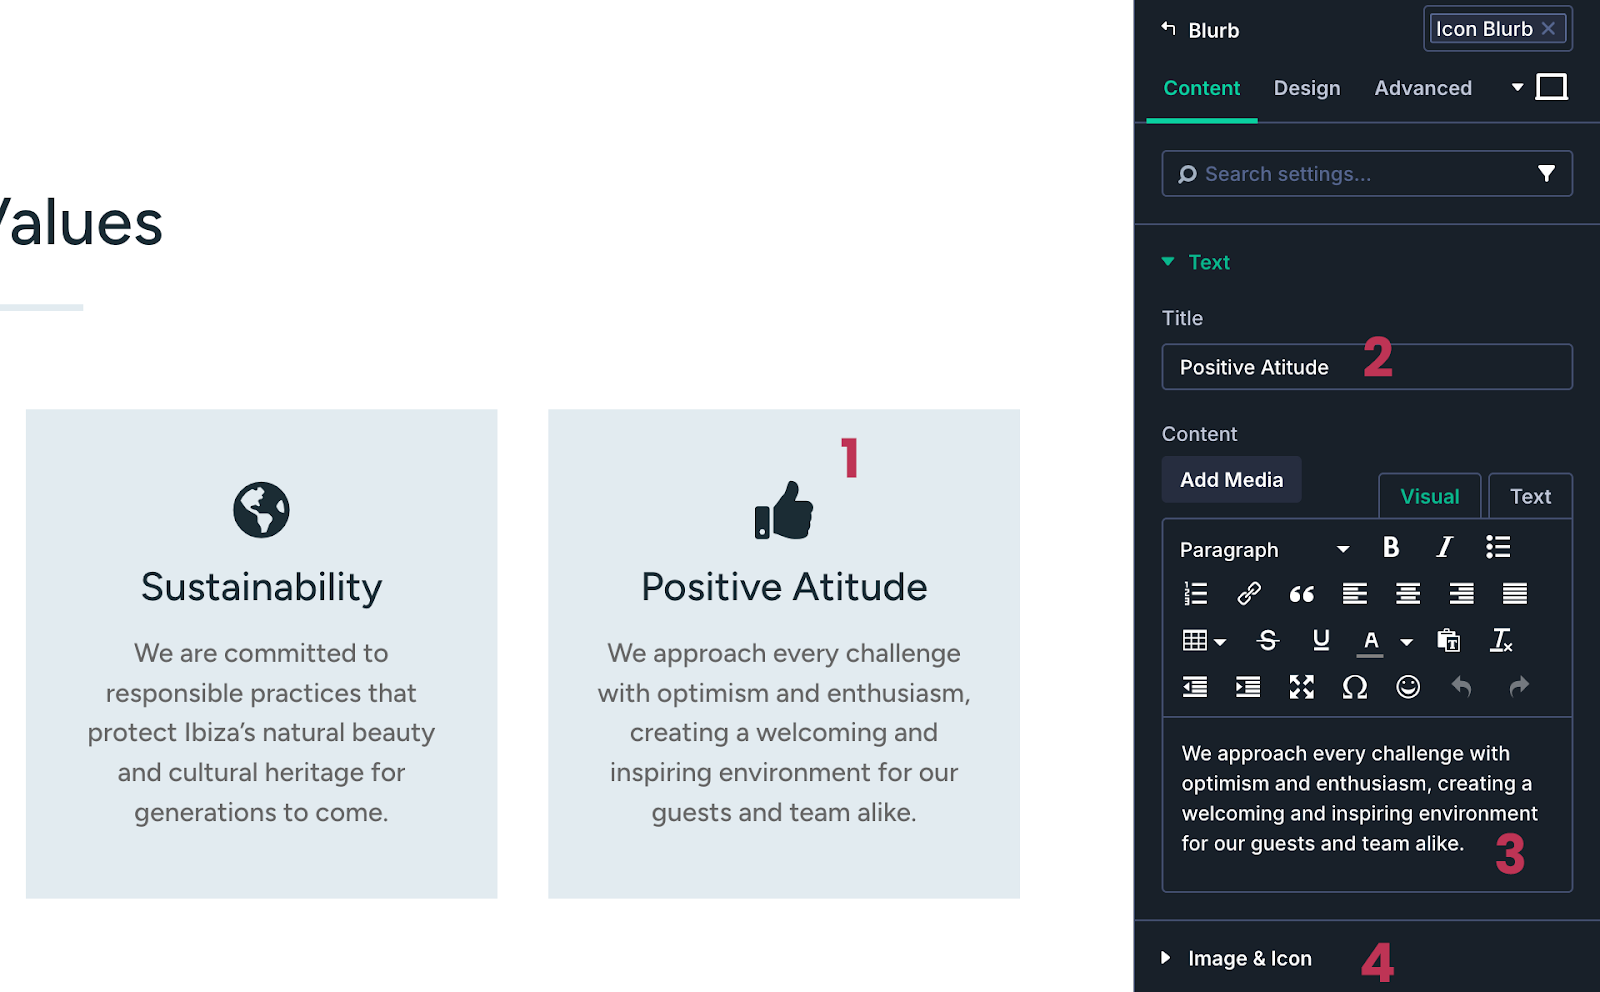Open the text color picker dropdown
Viewport: 1600px width, 992px height.
(x=1406, y=640)
